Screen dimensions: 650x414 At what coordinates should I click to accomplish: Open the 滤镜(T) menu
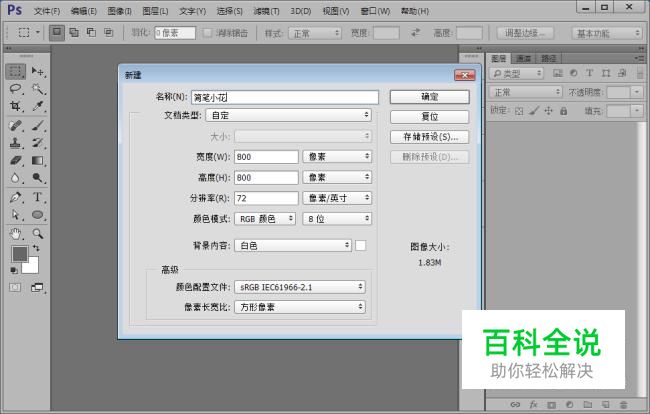[266, 11]
